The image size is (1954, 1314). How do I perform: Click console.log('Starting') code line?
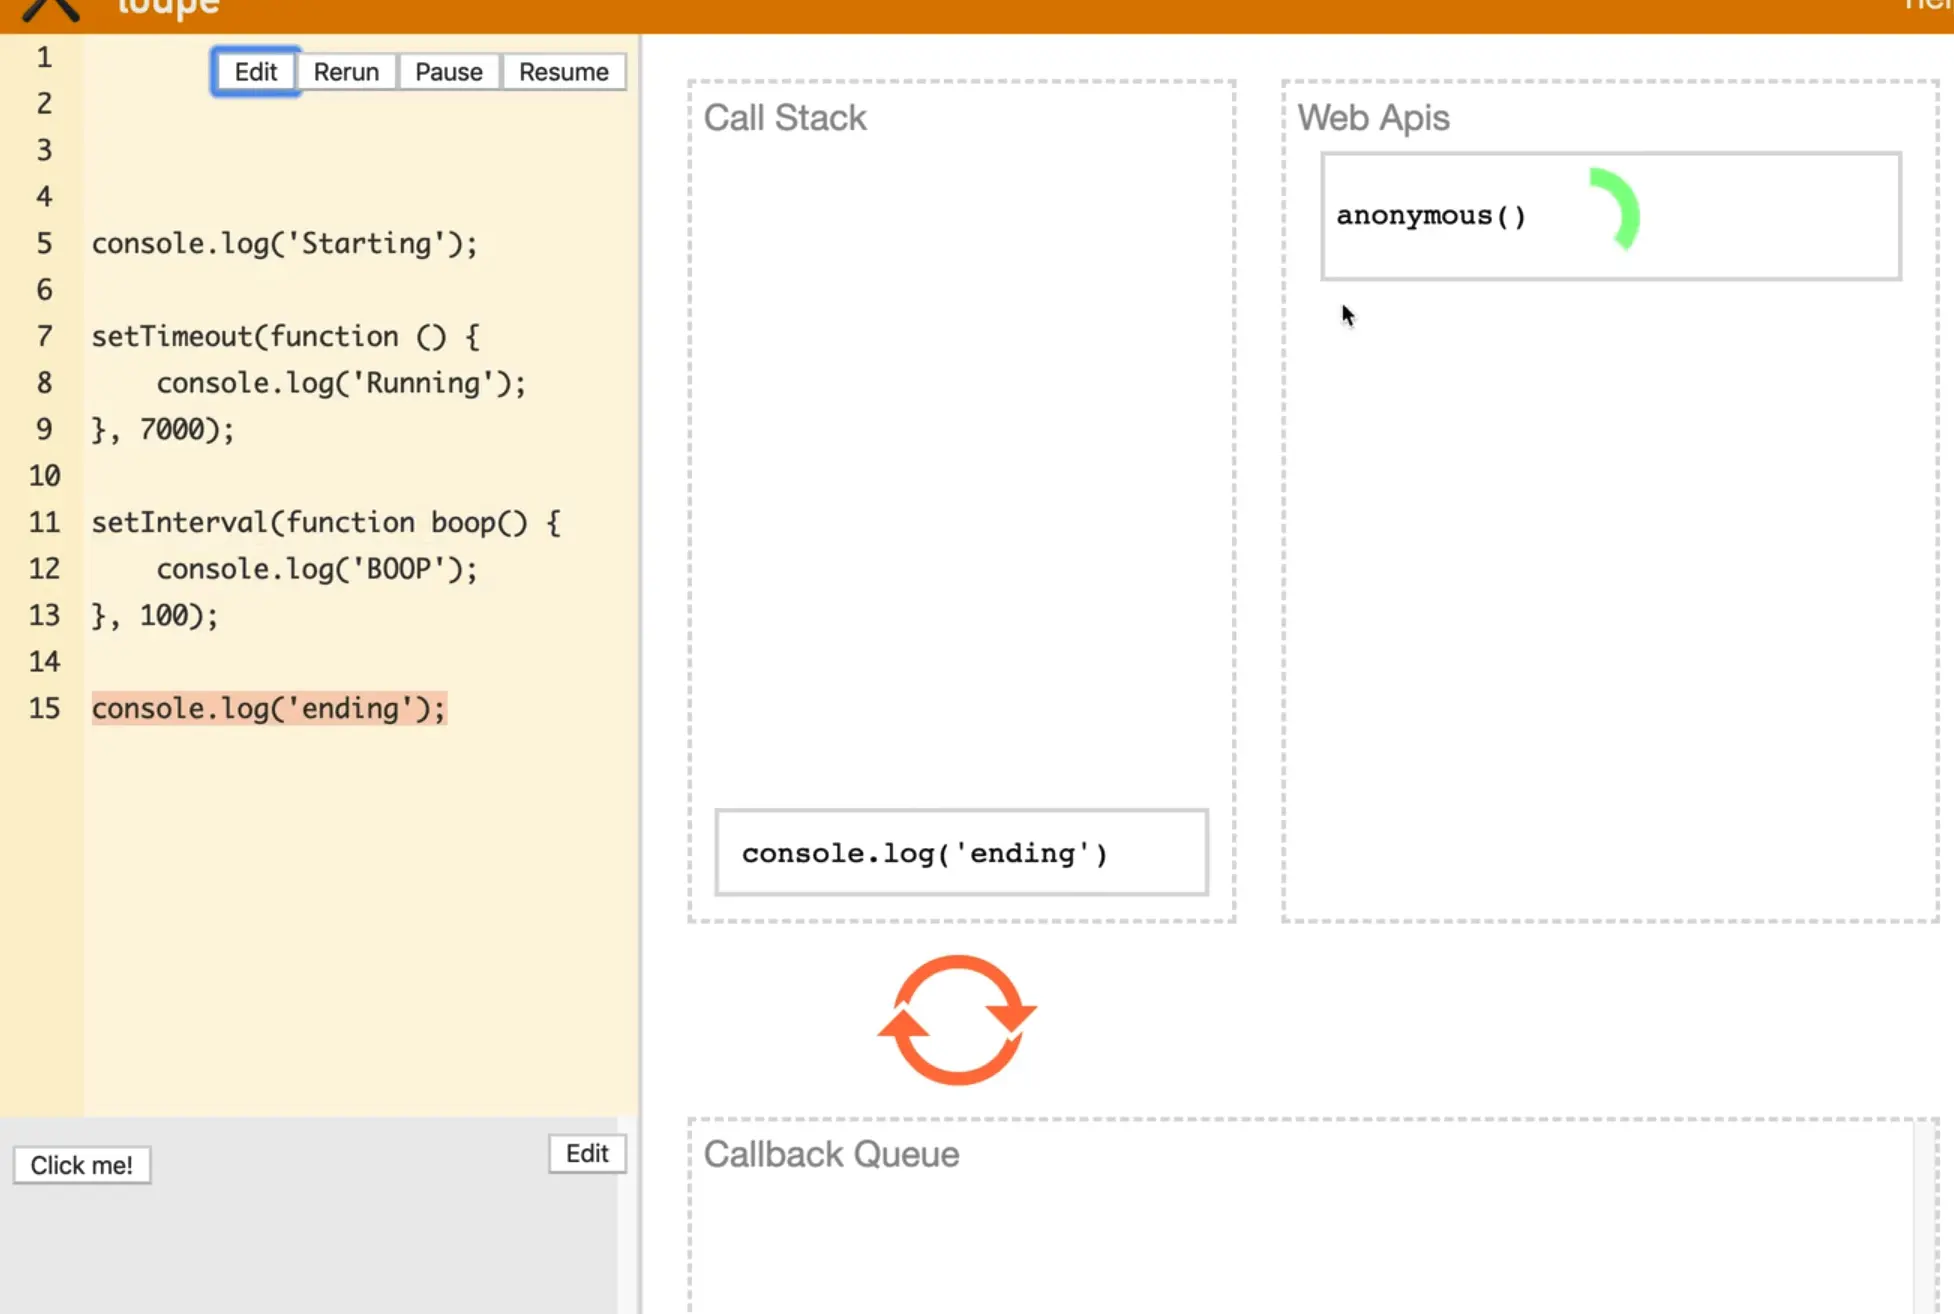(284, 243)
